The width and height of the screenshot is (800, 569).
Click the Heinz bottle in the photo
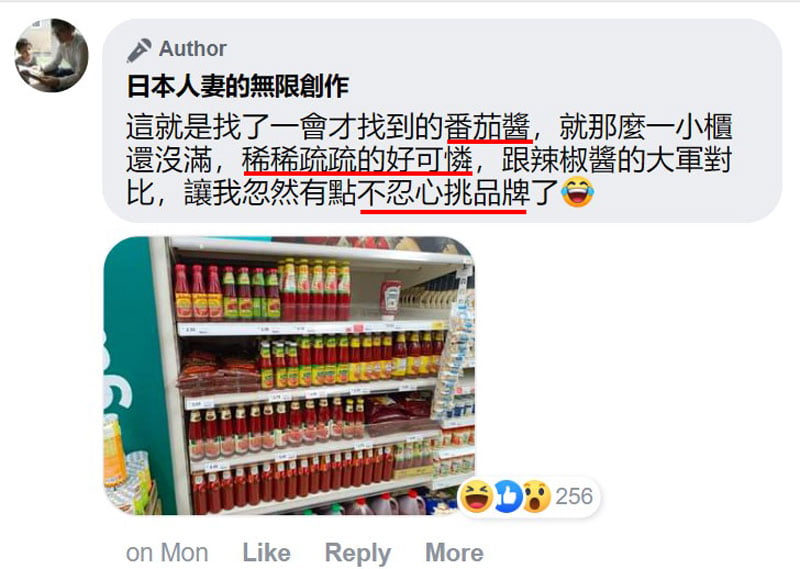390,300
